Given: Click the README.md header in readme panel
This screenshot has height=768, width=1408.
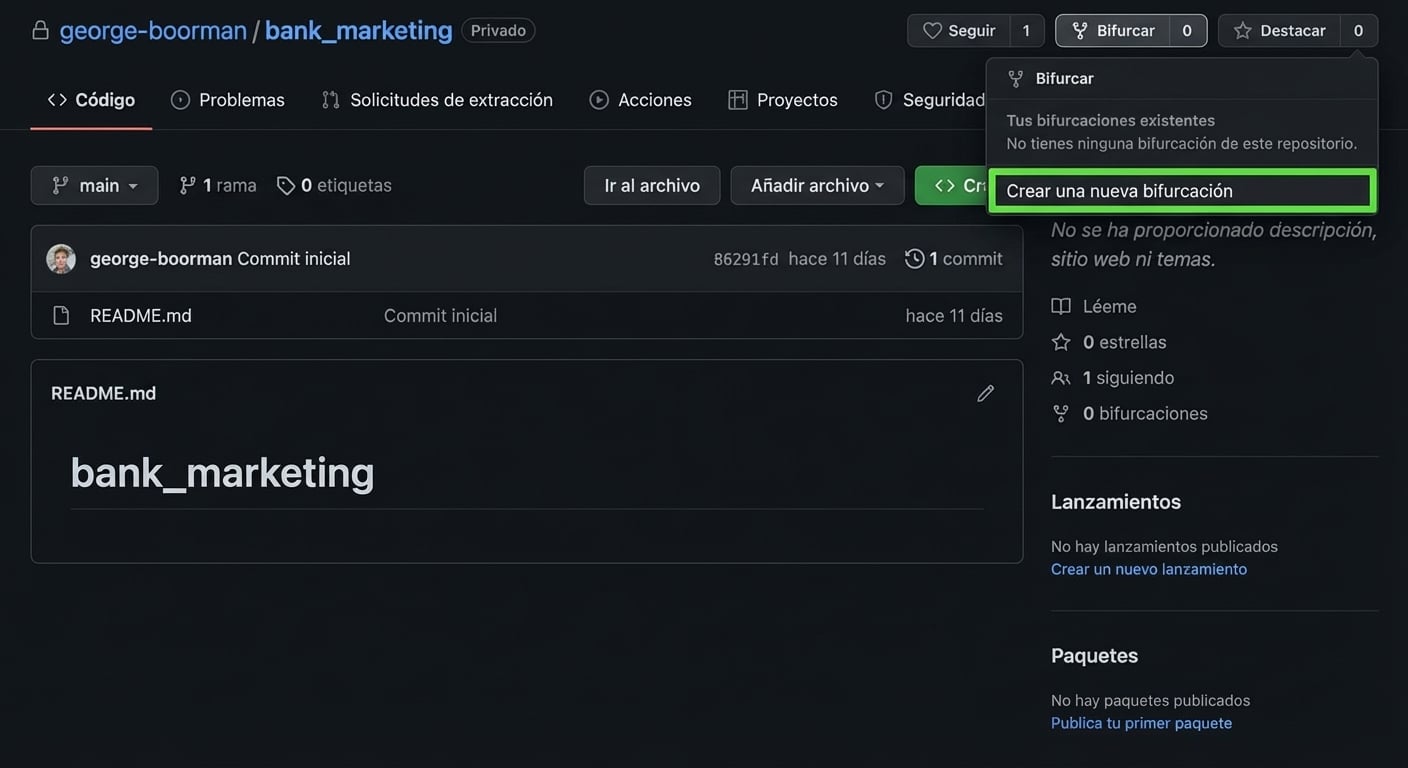Looking at the screenshot, I should [104, 393].
